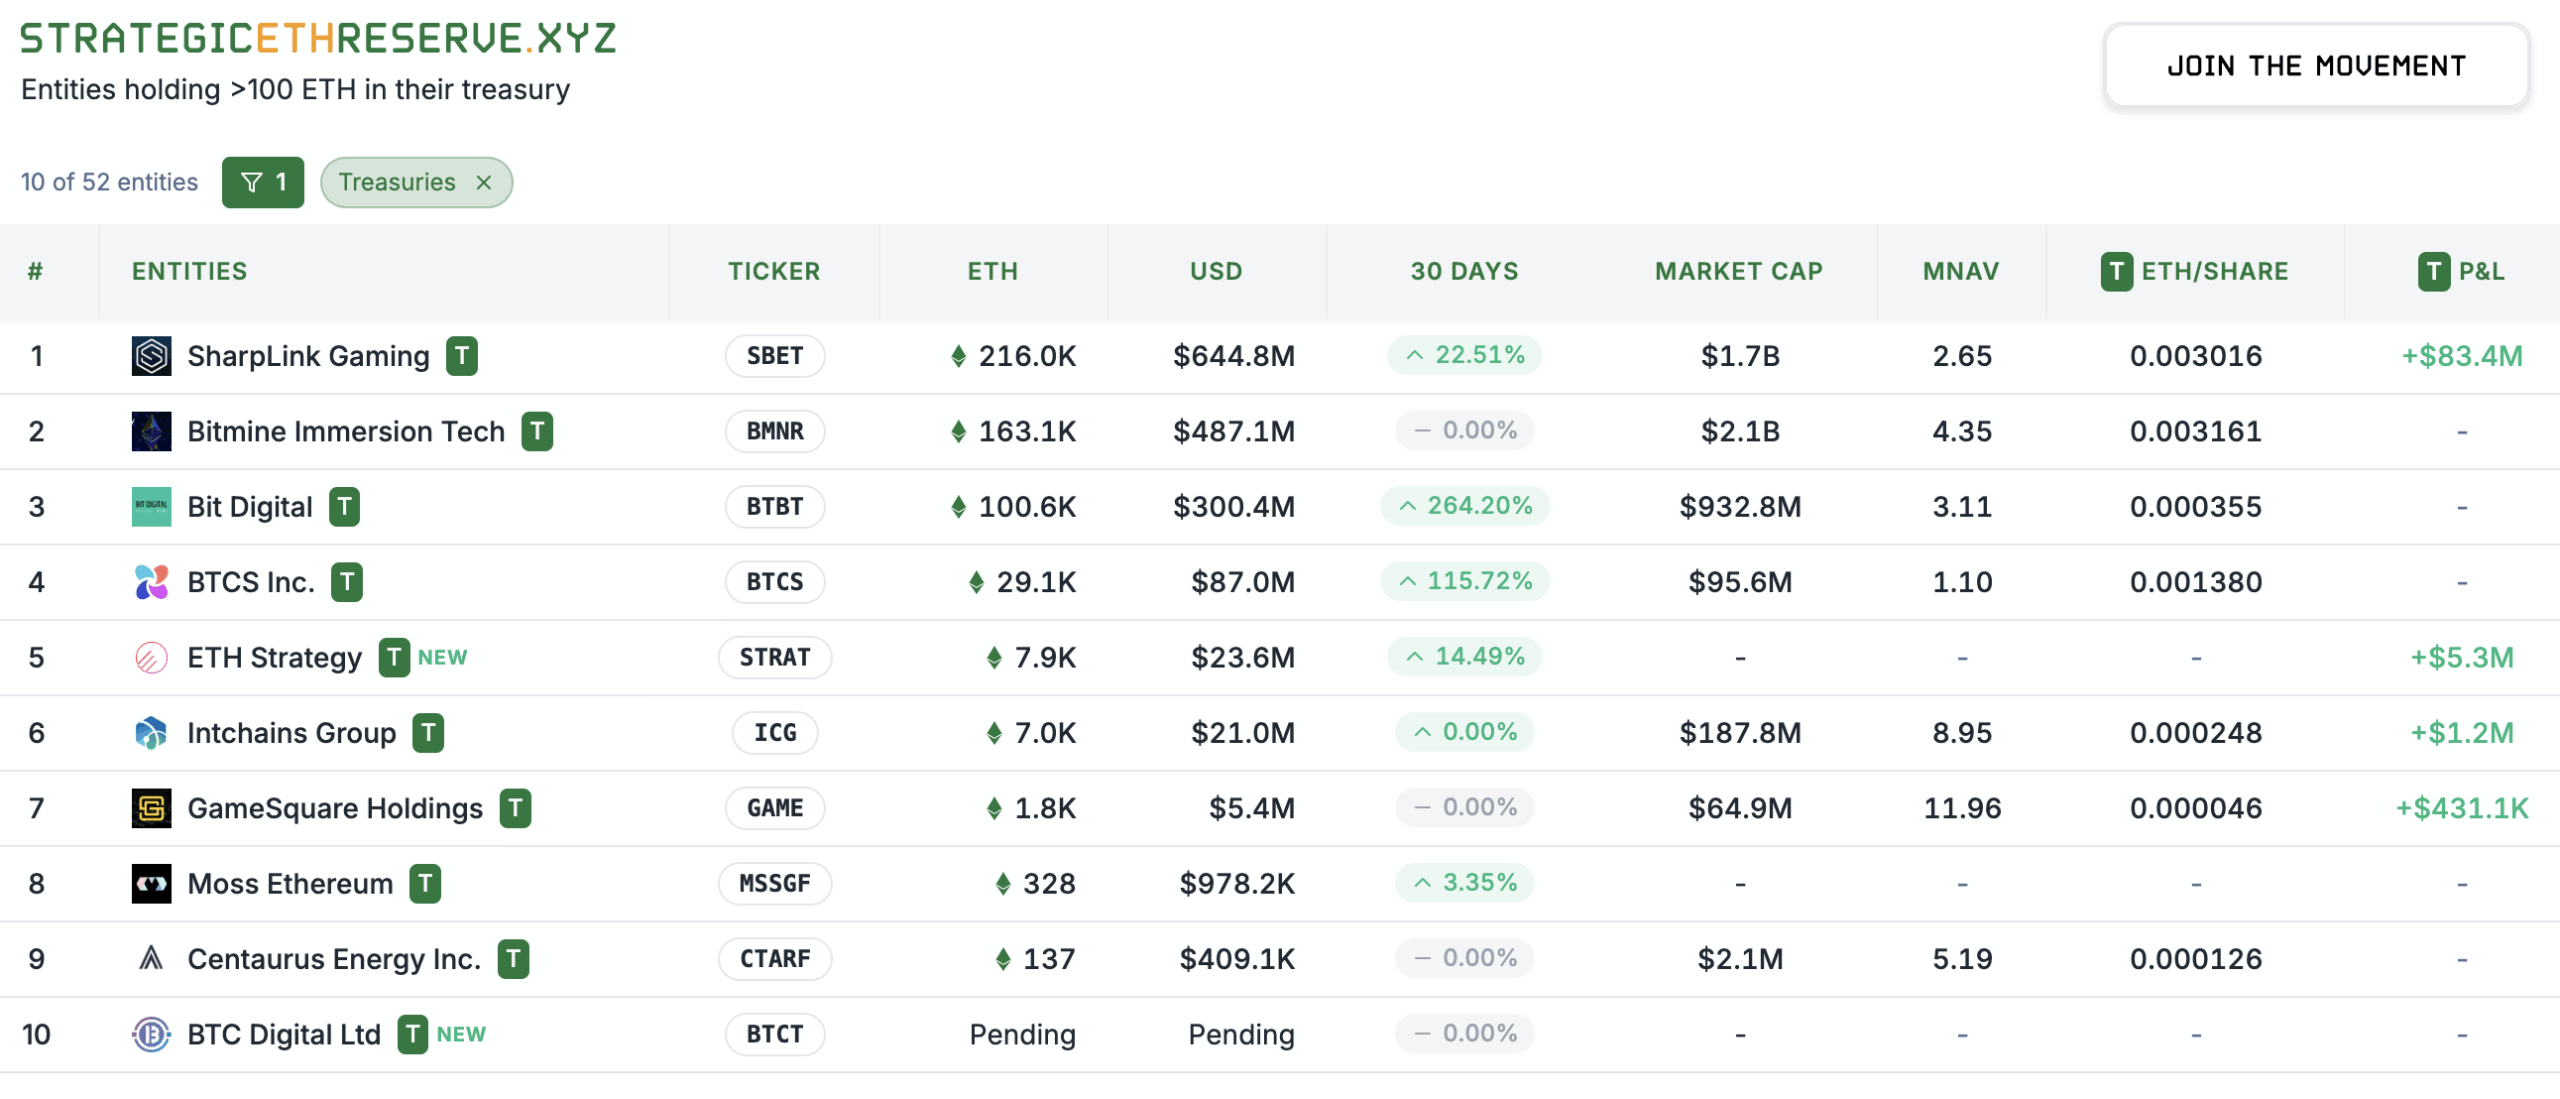Click the BMNR ticker pill
The width and height of the screenshot is (2560, 1099).
775,431
